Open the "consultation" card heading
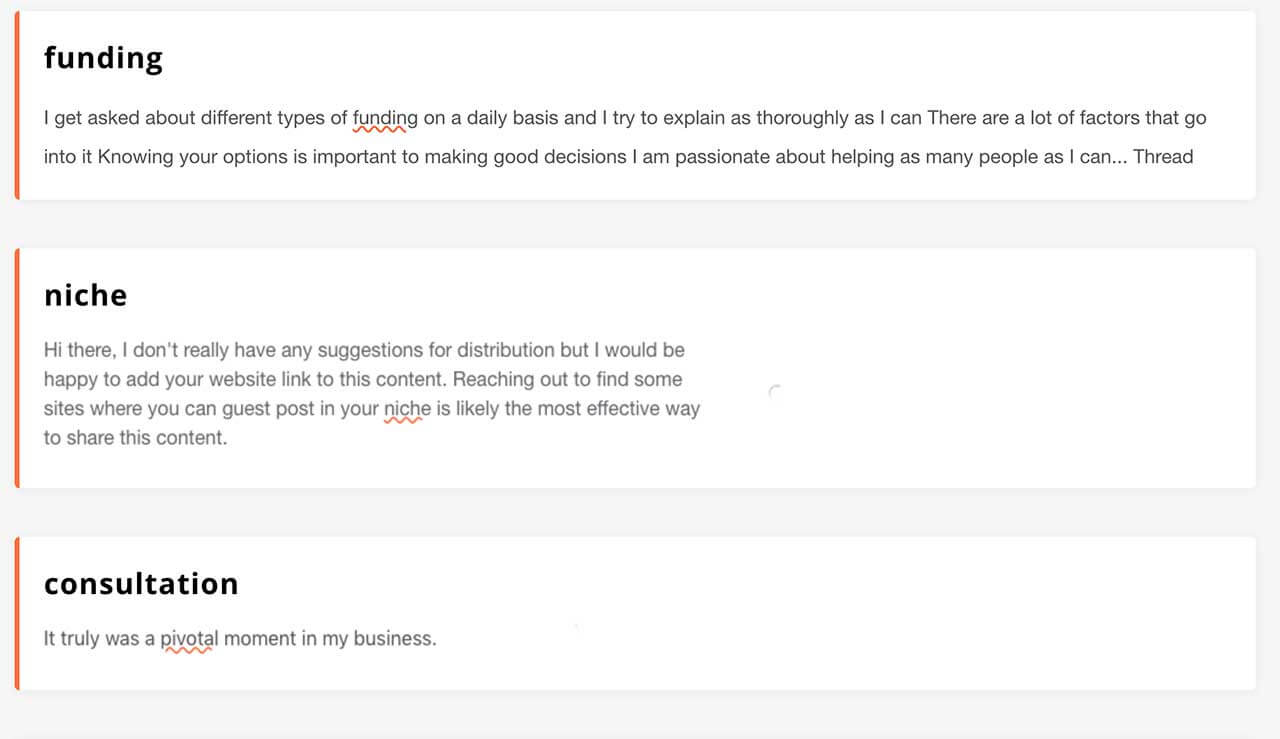Image resolution: width=1280 pixels, height=739 pixels. pyautogui.click(x=141, y=583)
